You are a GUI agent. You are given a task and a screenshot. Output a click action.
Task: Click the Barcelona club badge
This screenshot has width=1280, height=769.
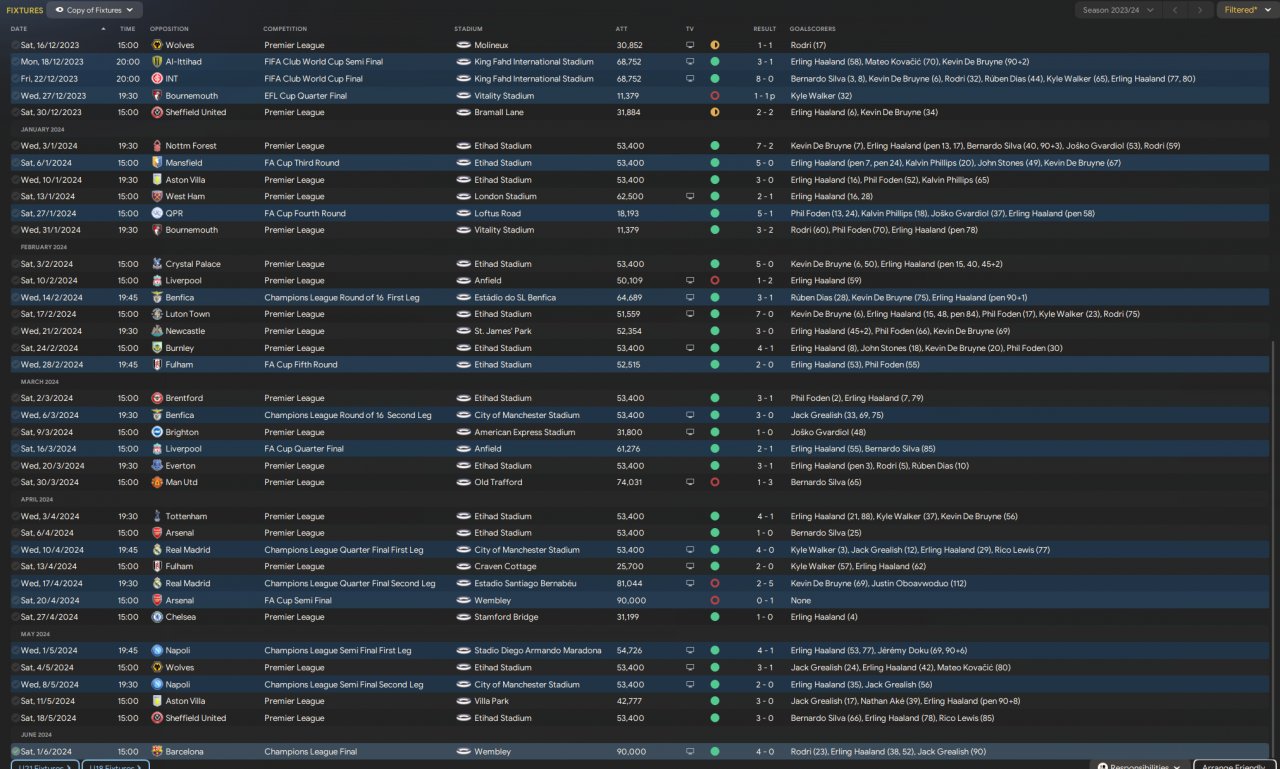[x=157, y=752]
